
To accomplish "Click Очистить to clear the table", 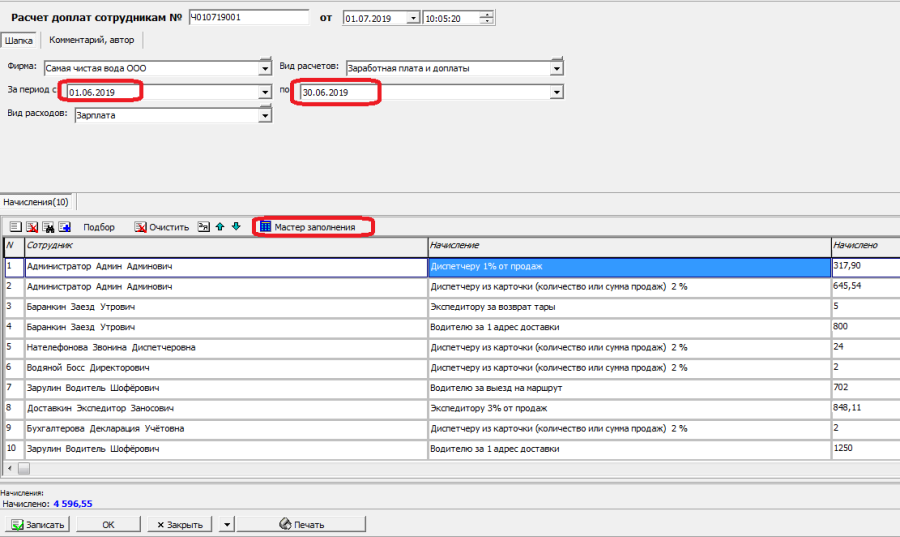I will 162,227.
